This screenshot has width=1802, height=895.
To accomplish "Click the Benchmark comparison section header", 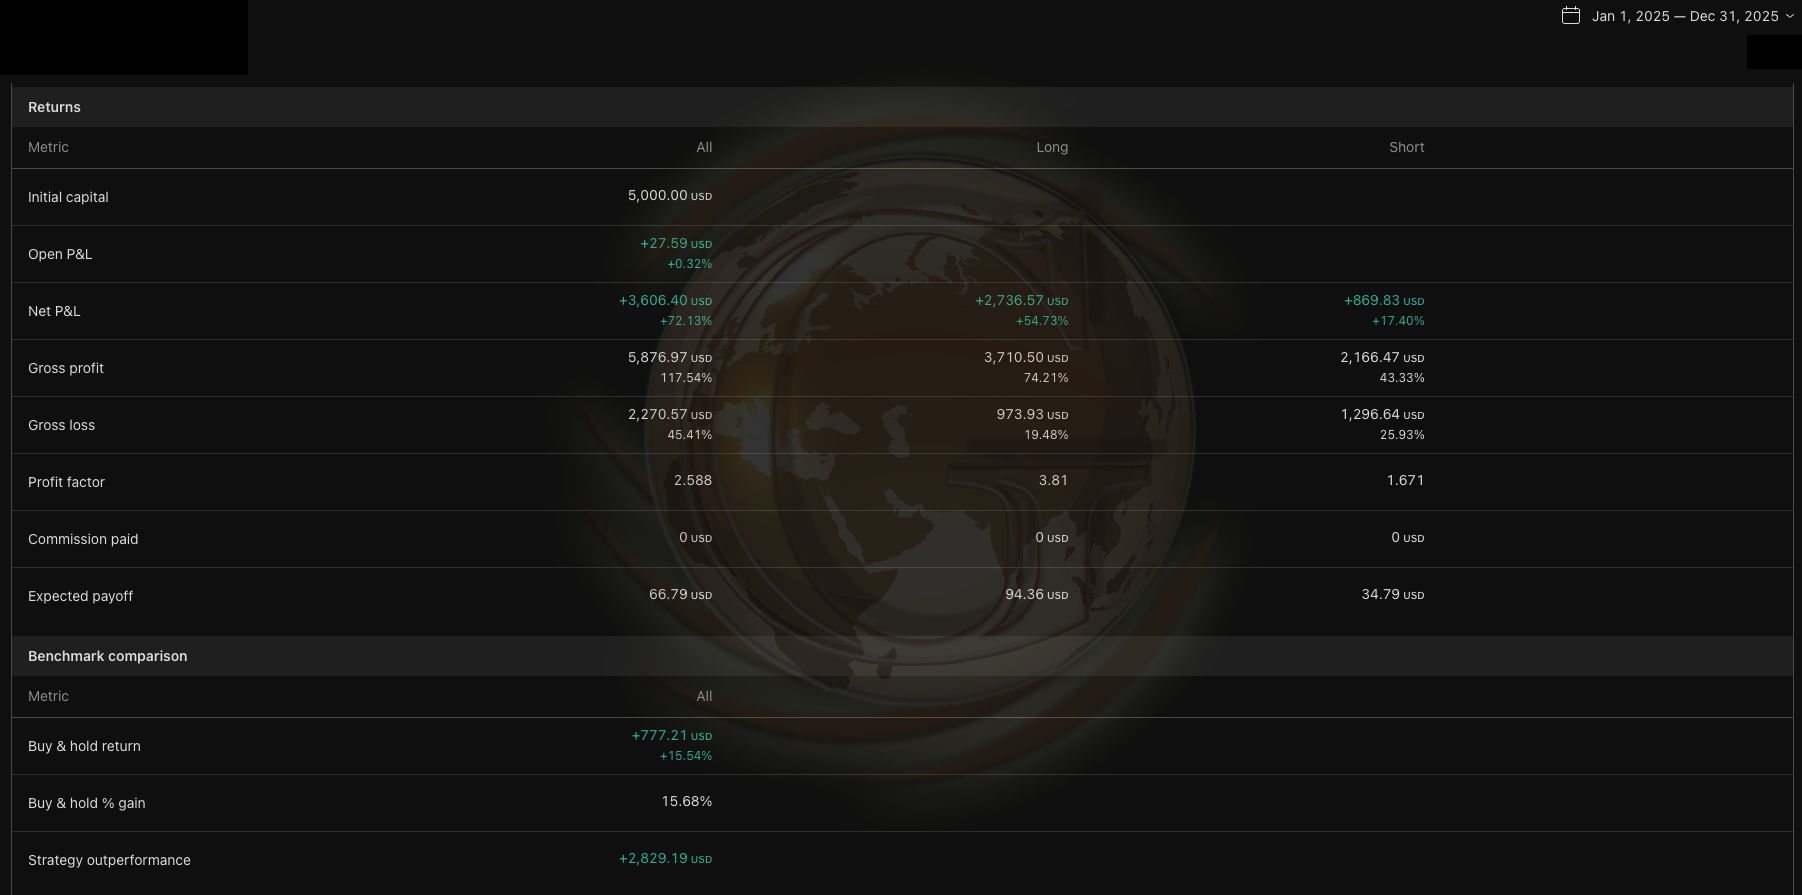I will point(107,656).
